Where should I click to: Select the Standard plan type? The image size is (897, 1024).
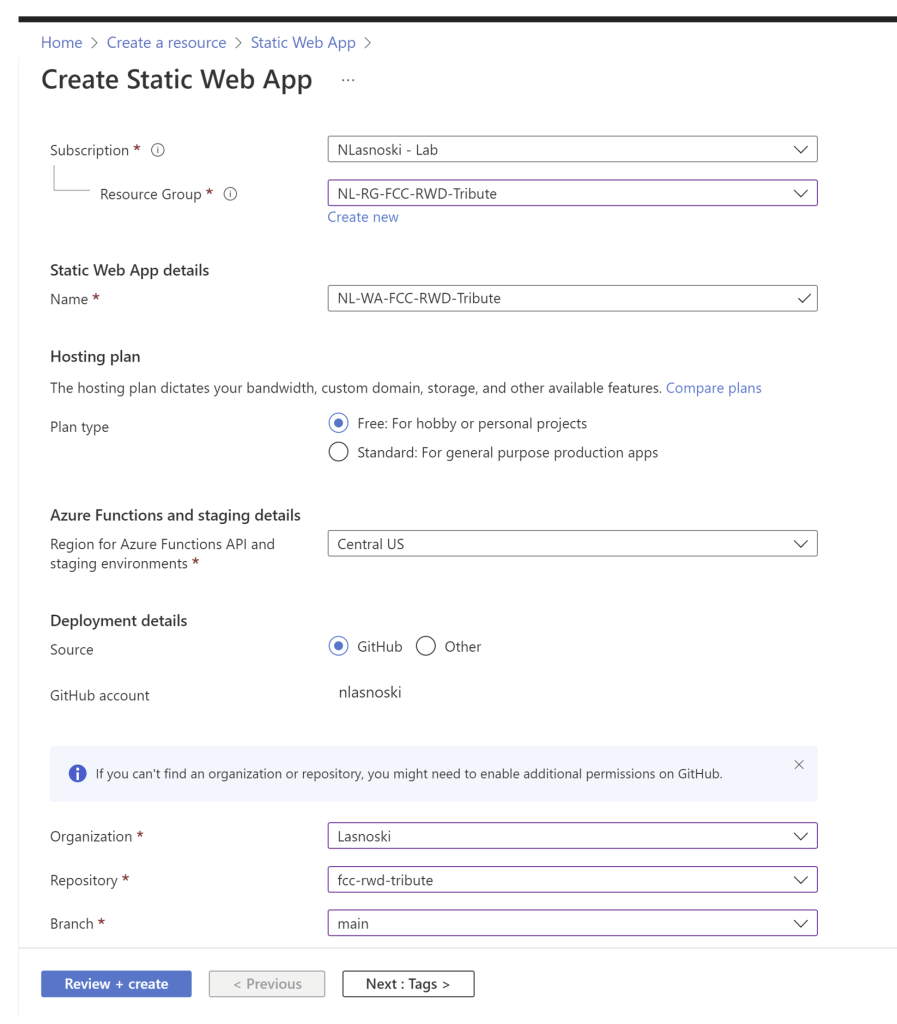pos(339,452)
